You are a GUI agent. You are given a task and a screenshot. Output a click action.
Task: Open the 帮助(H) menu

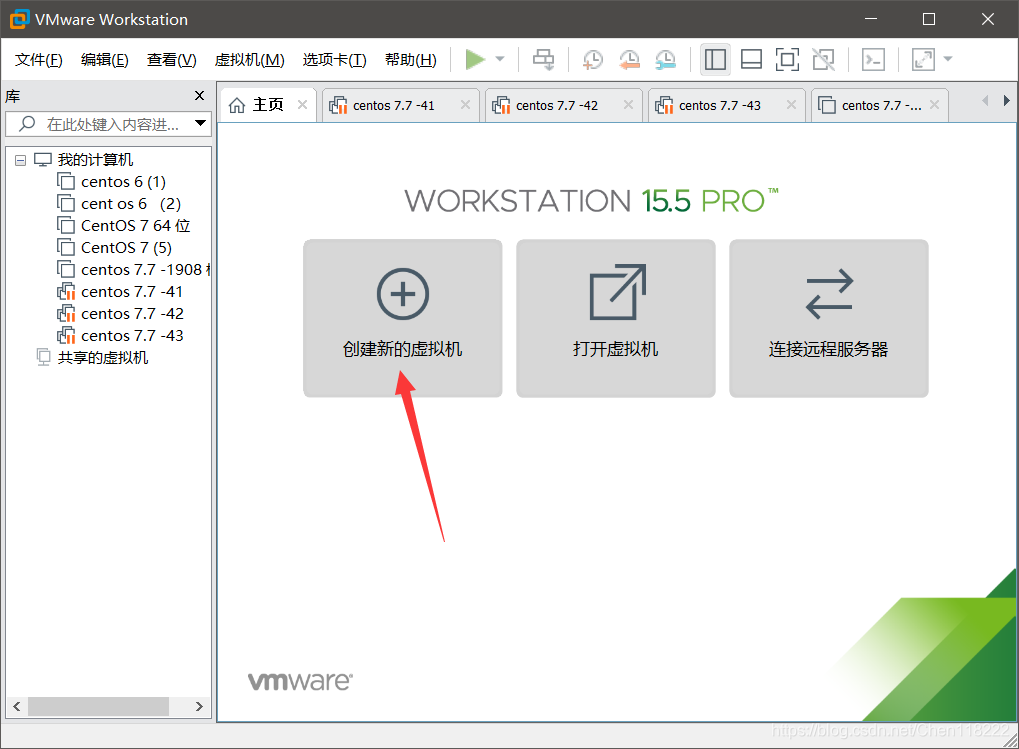411,60
